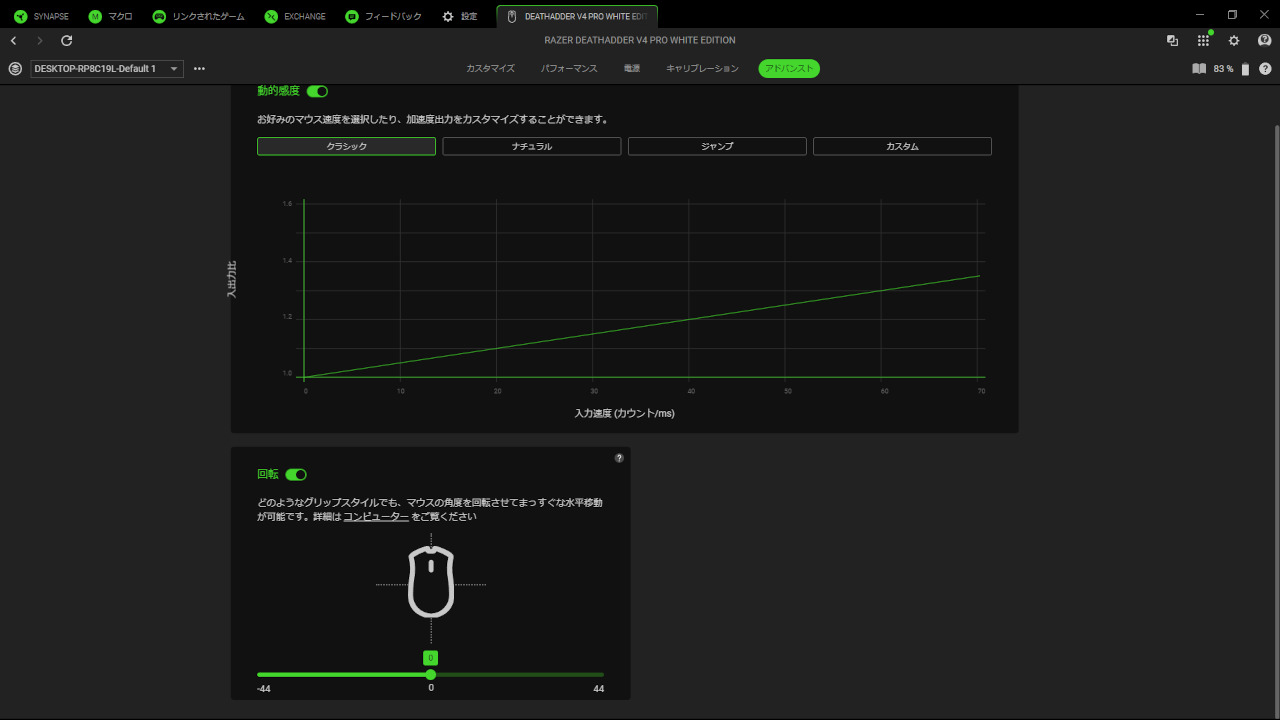Viewport: 1280px width, 720px height.
Task: Select the DeathAdder V4 Pro device tab
Action: (x=577, y=16)
